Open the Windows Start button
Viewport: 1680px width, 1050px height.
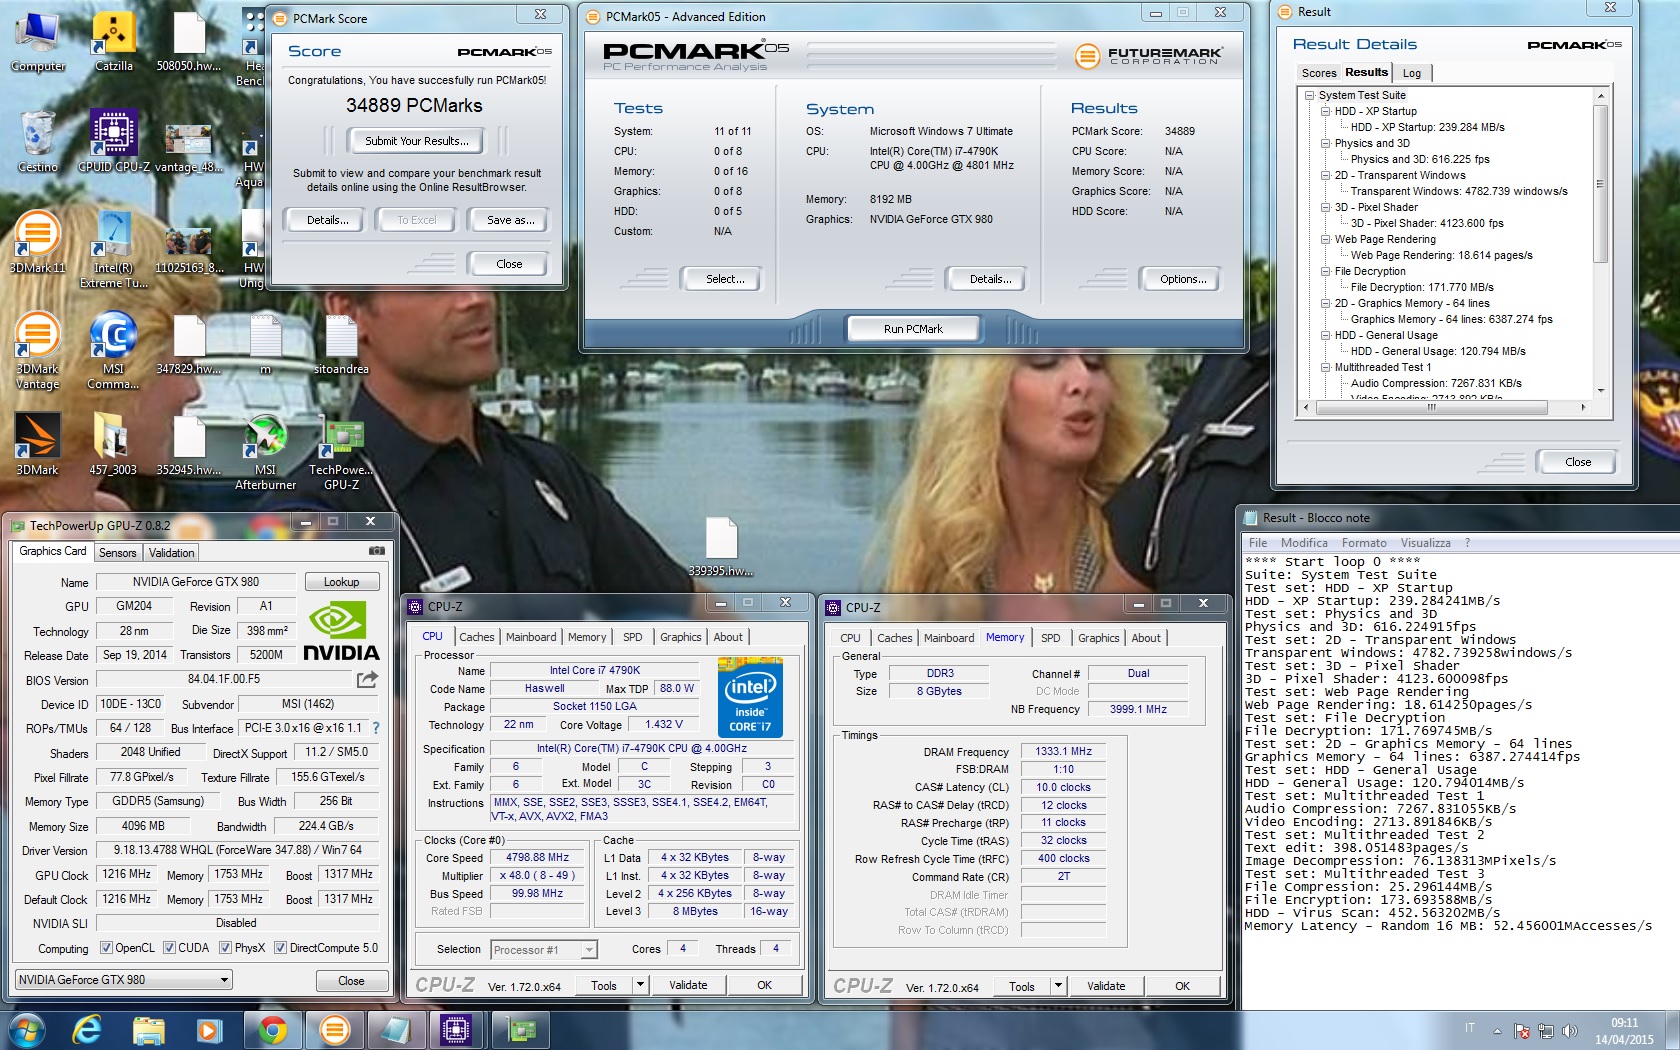[26, 1030]
